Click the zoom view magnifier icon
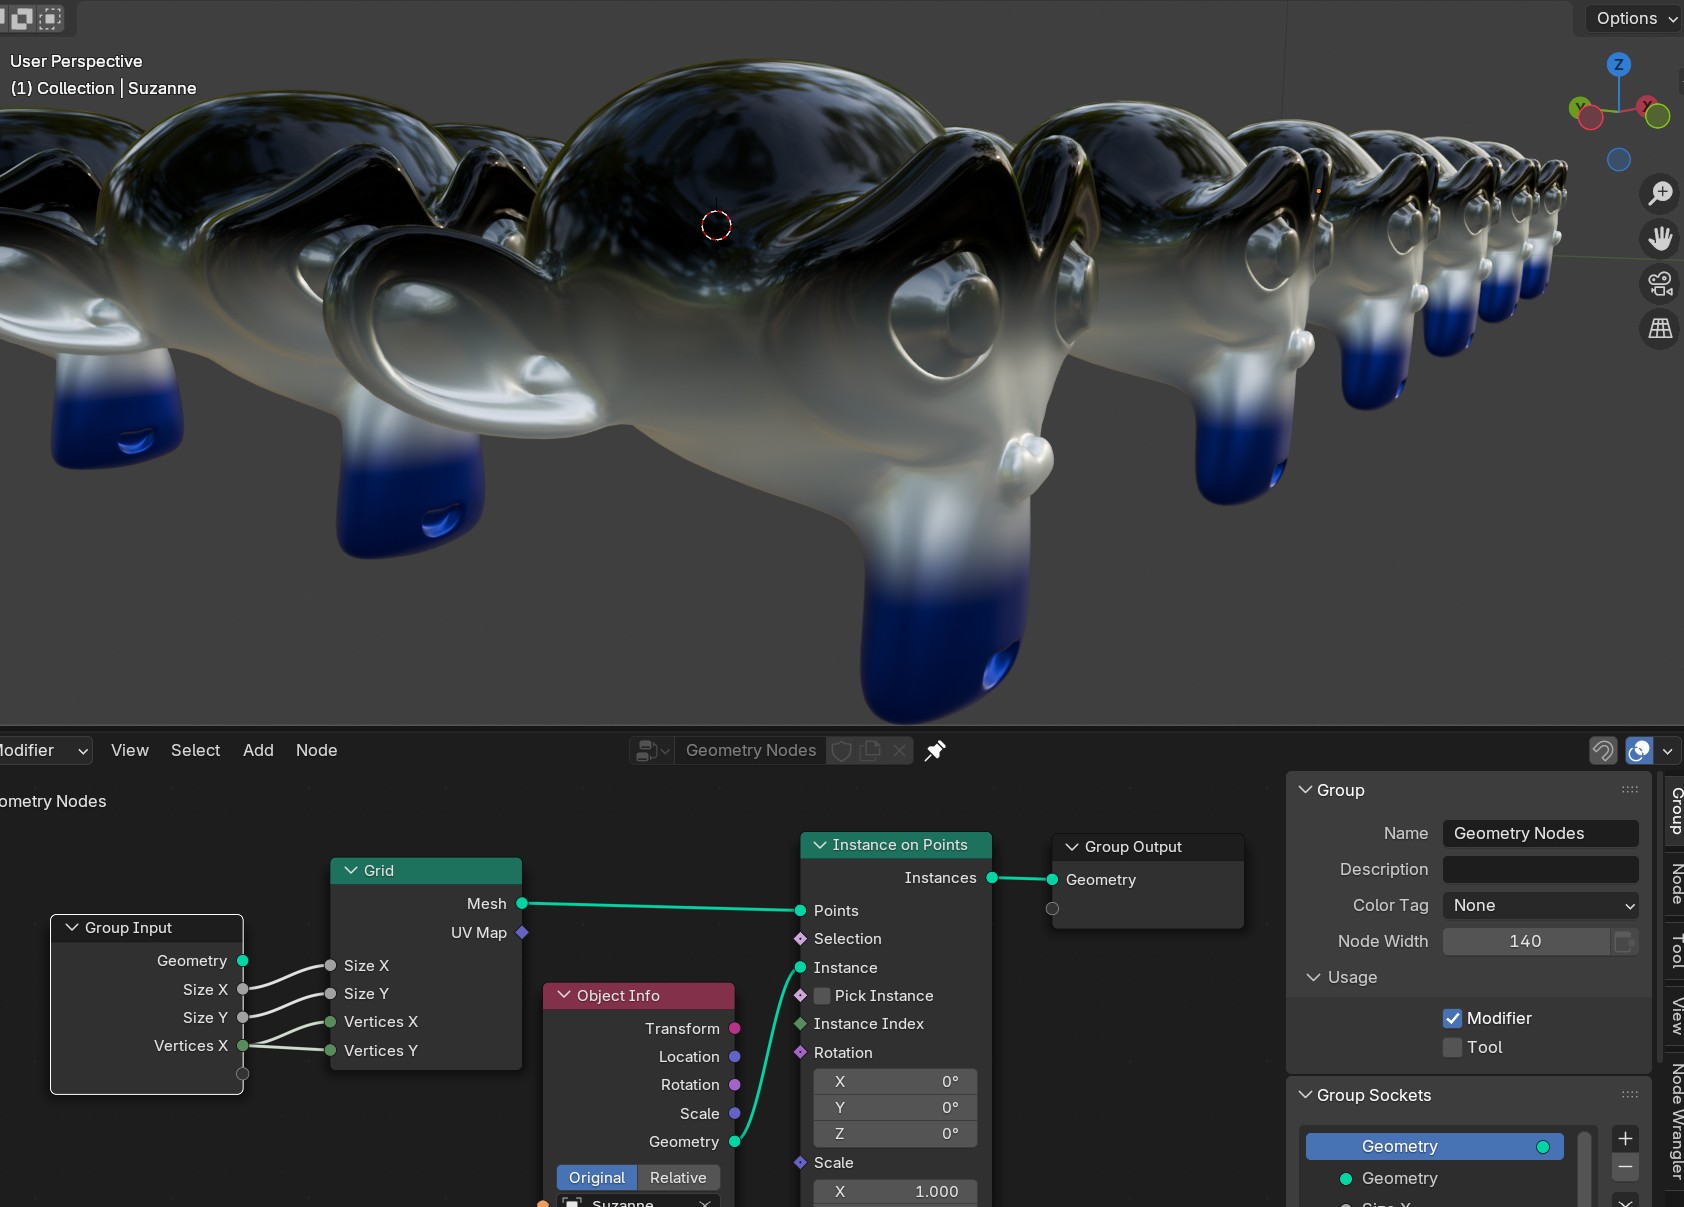The height and width of the screenshot is (1207, 1684). (x=1660, y=193)
